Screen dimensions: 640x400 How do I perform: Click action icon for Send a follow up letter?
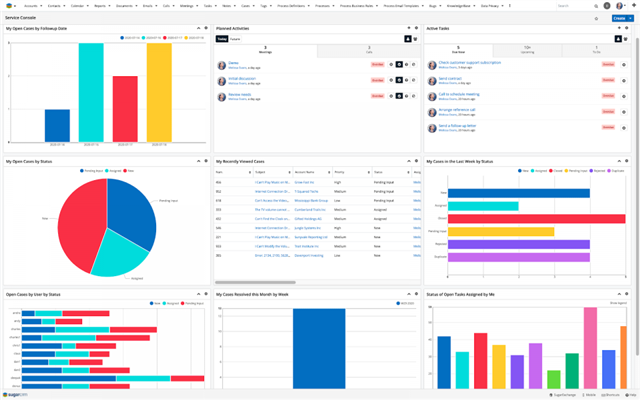tap(624, 128)
